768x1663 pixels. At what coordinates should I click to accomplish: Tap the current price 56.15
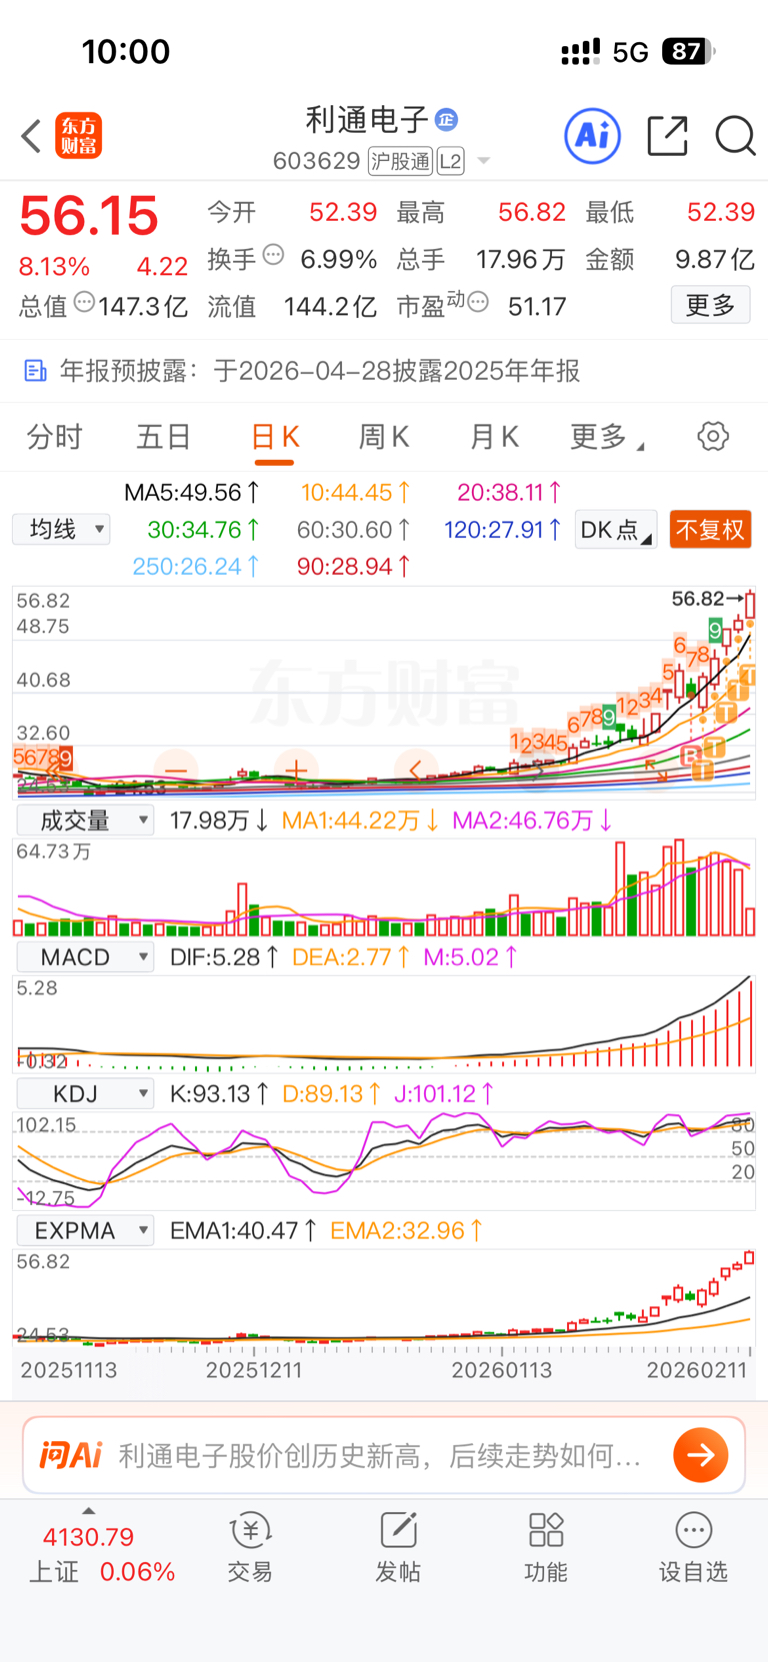pos(89,215)
